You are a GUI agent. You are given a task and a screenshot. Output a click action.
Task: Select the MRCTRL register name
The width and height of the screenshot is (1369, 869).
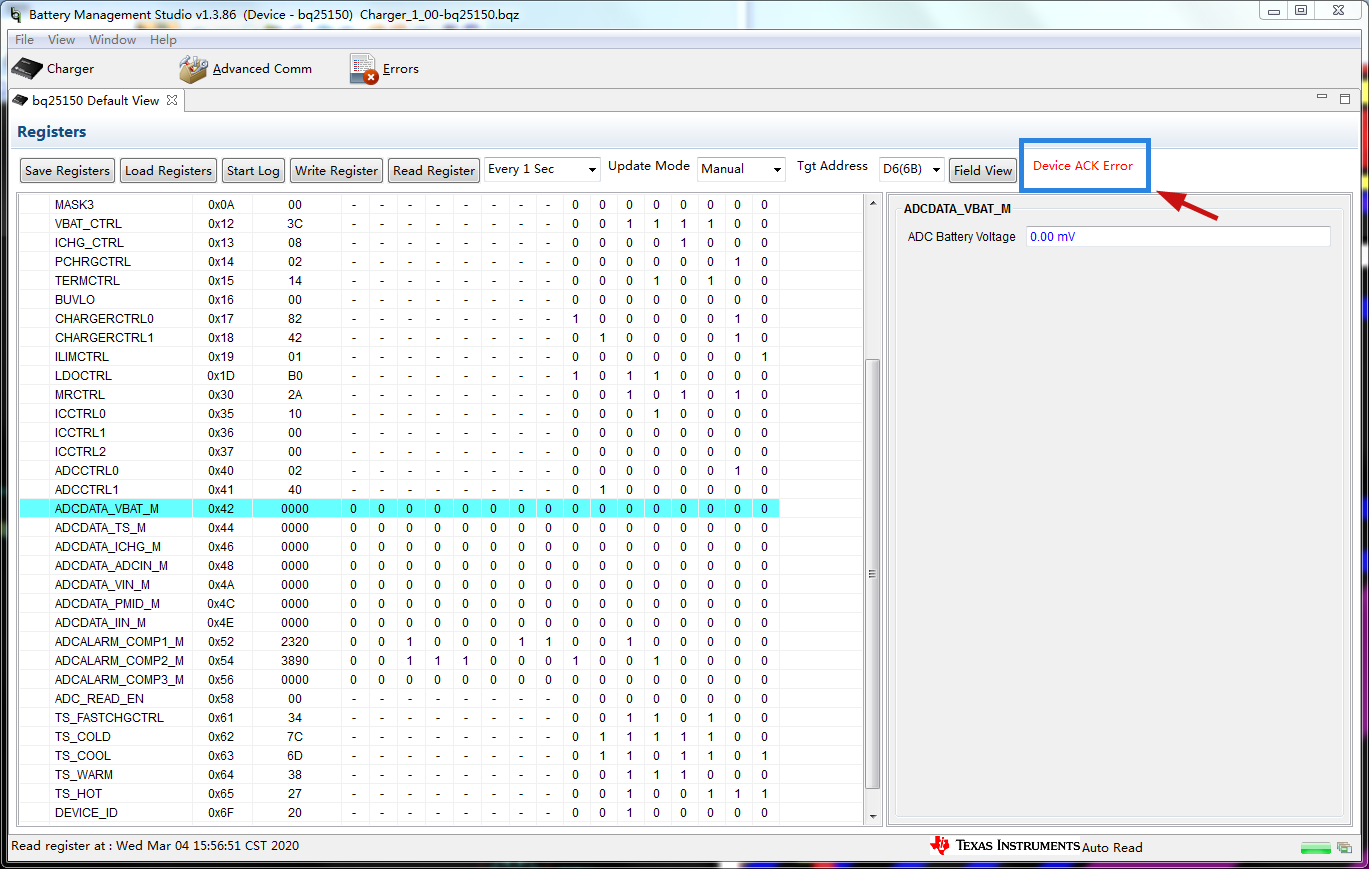click(80, 394)
